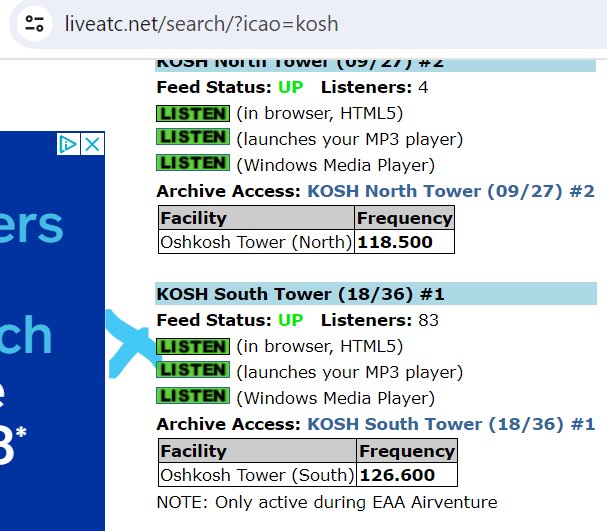Screen dimensions: 607x531
Task: Select the 126.600 frequency cell
Action: 407,475
